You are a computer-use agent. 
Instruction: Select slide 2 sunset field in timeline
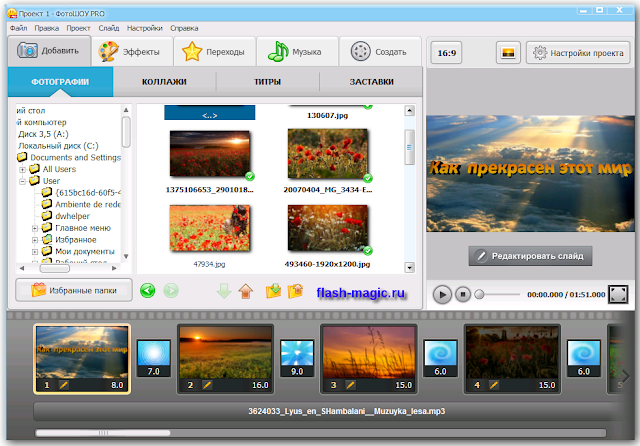225,359
